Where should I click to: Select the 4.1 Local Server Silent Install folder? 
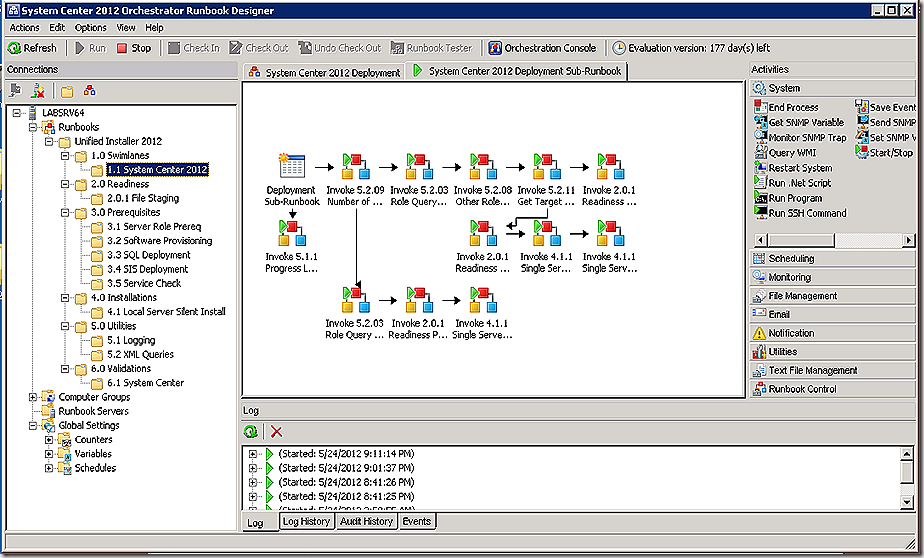(166, 312)
